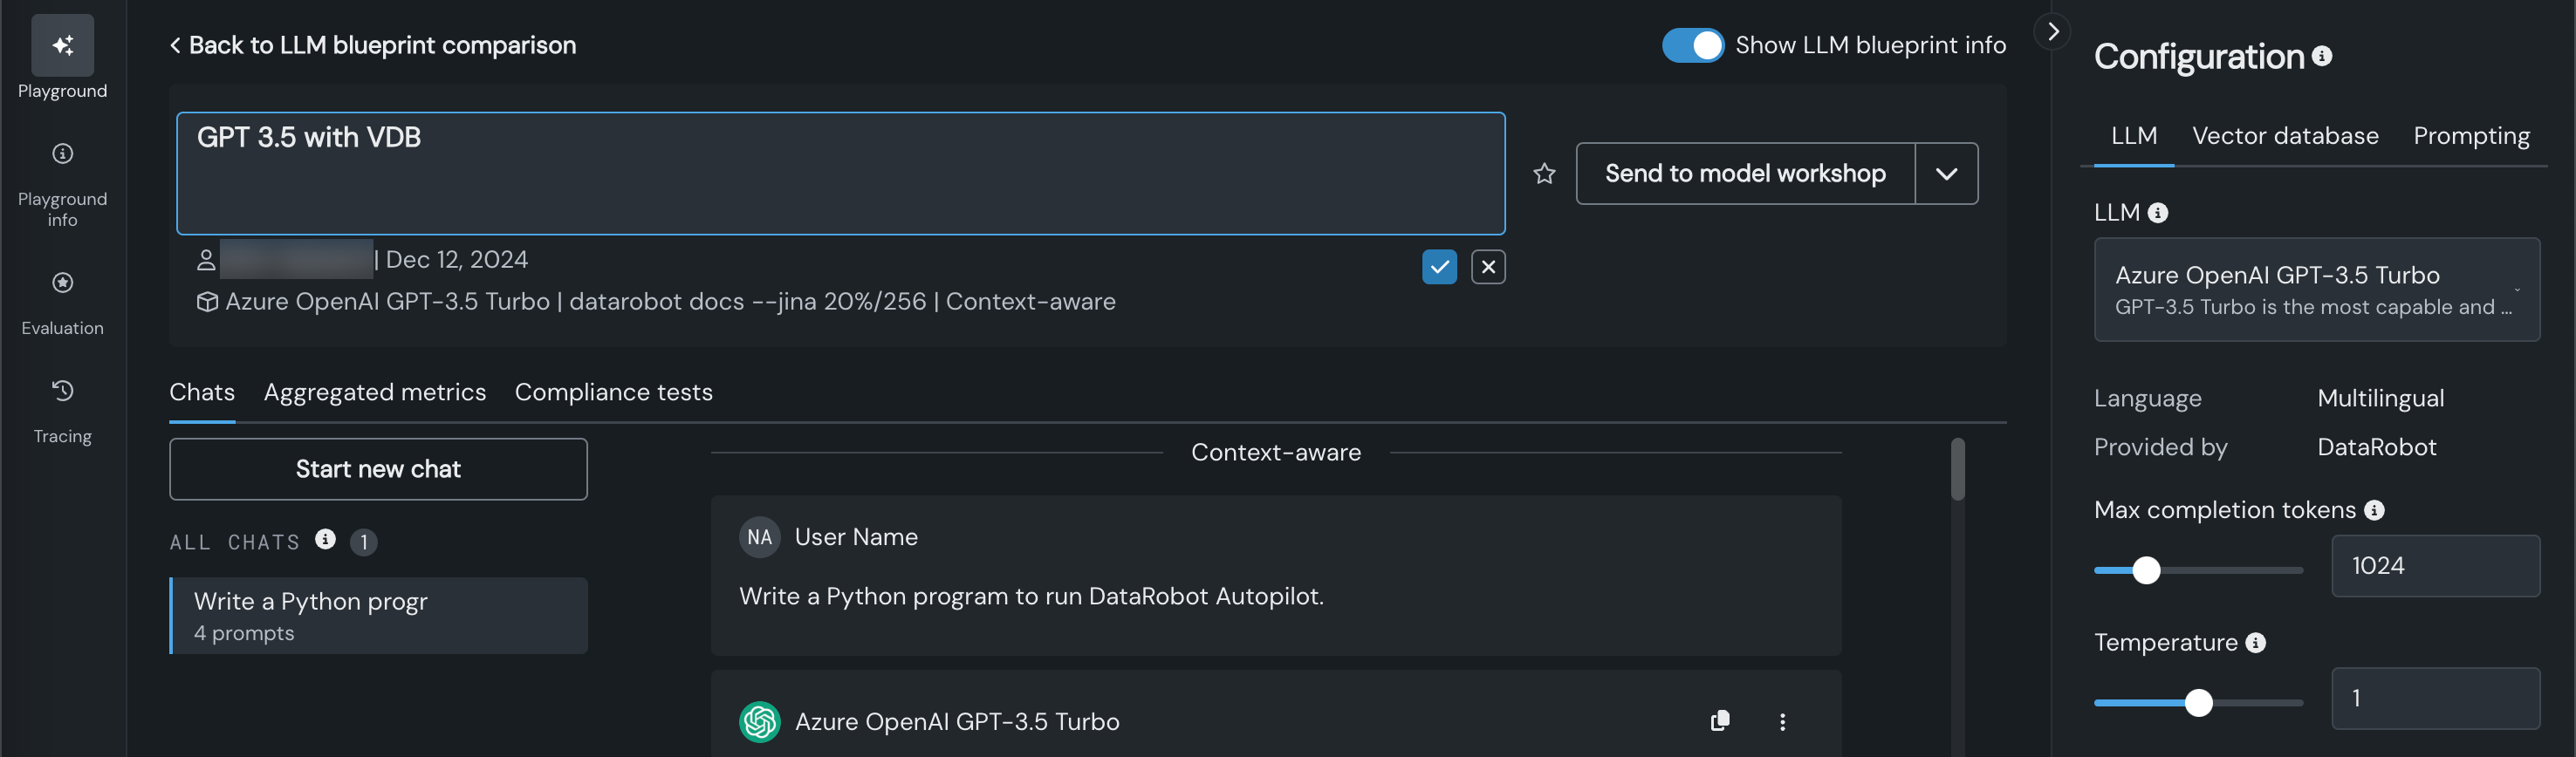Viewport: 2576px width, 757px height.
Task: Open the Playground sidebar icon
Action: point(62,46)
